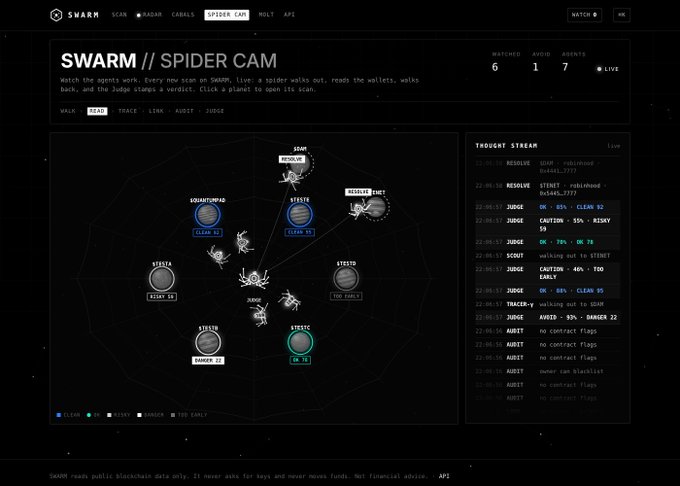Click the 'live' label in Thought Stream

[x=614, y=146]
